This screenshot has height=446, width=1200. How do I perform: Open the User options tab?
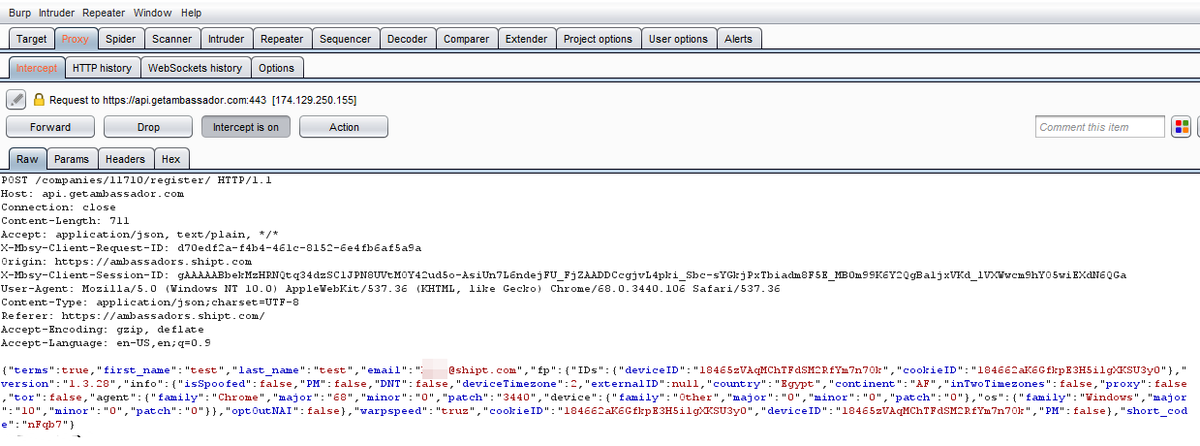pyautogui.click(x=678, y=39)
